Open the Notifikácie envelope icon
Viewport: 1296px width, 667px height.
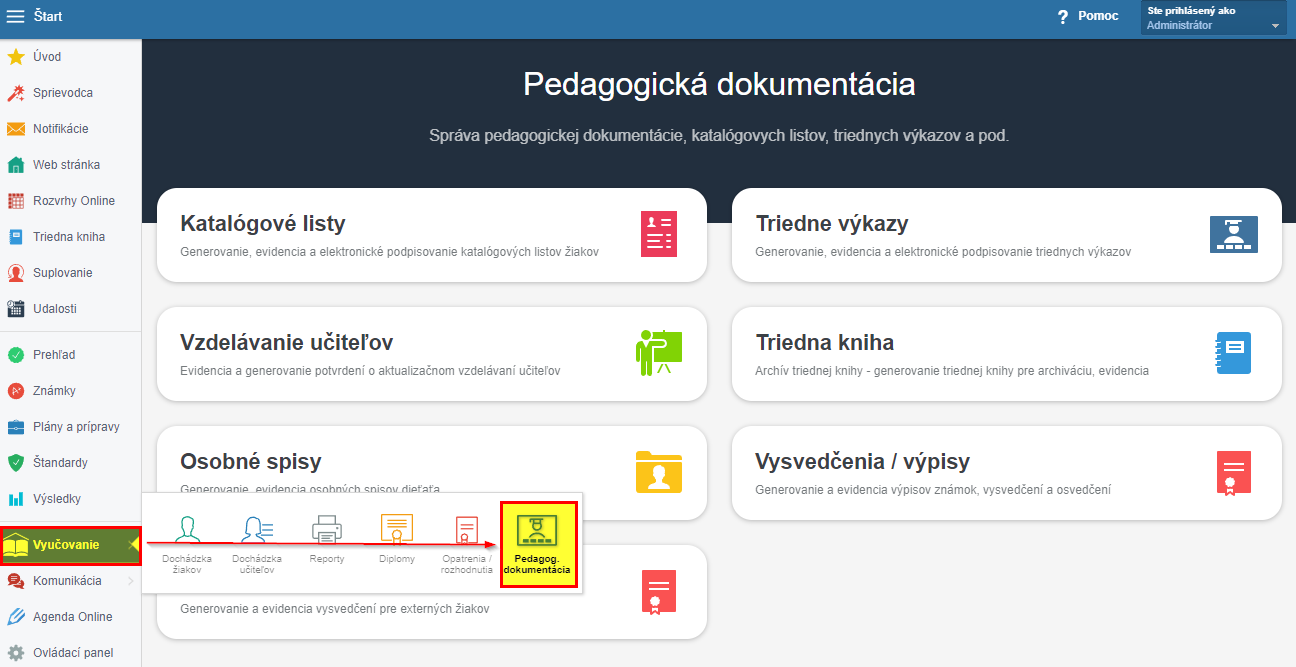16,129
